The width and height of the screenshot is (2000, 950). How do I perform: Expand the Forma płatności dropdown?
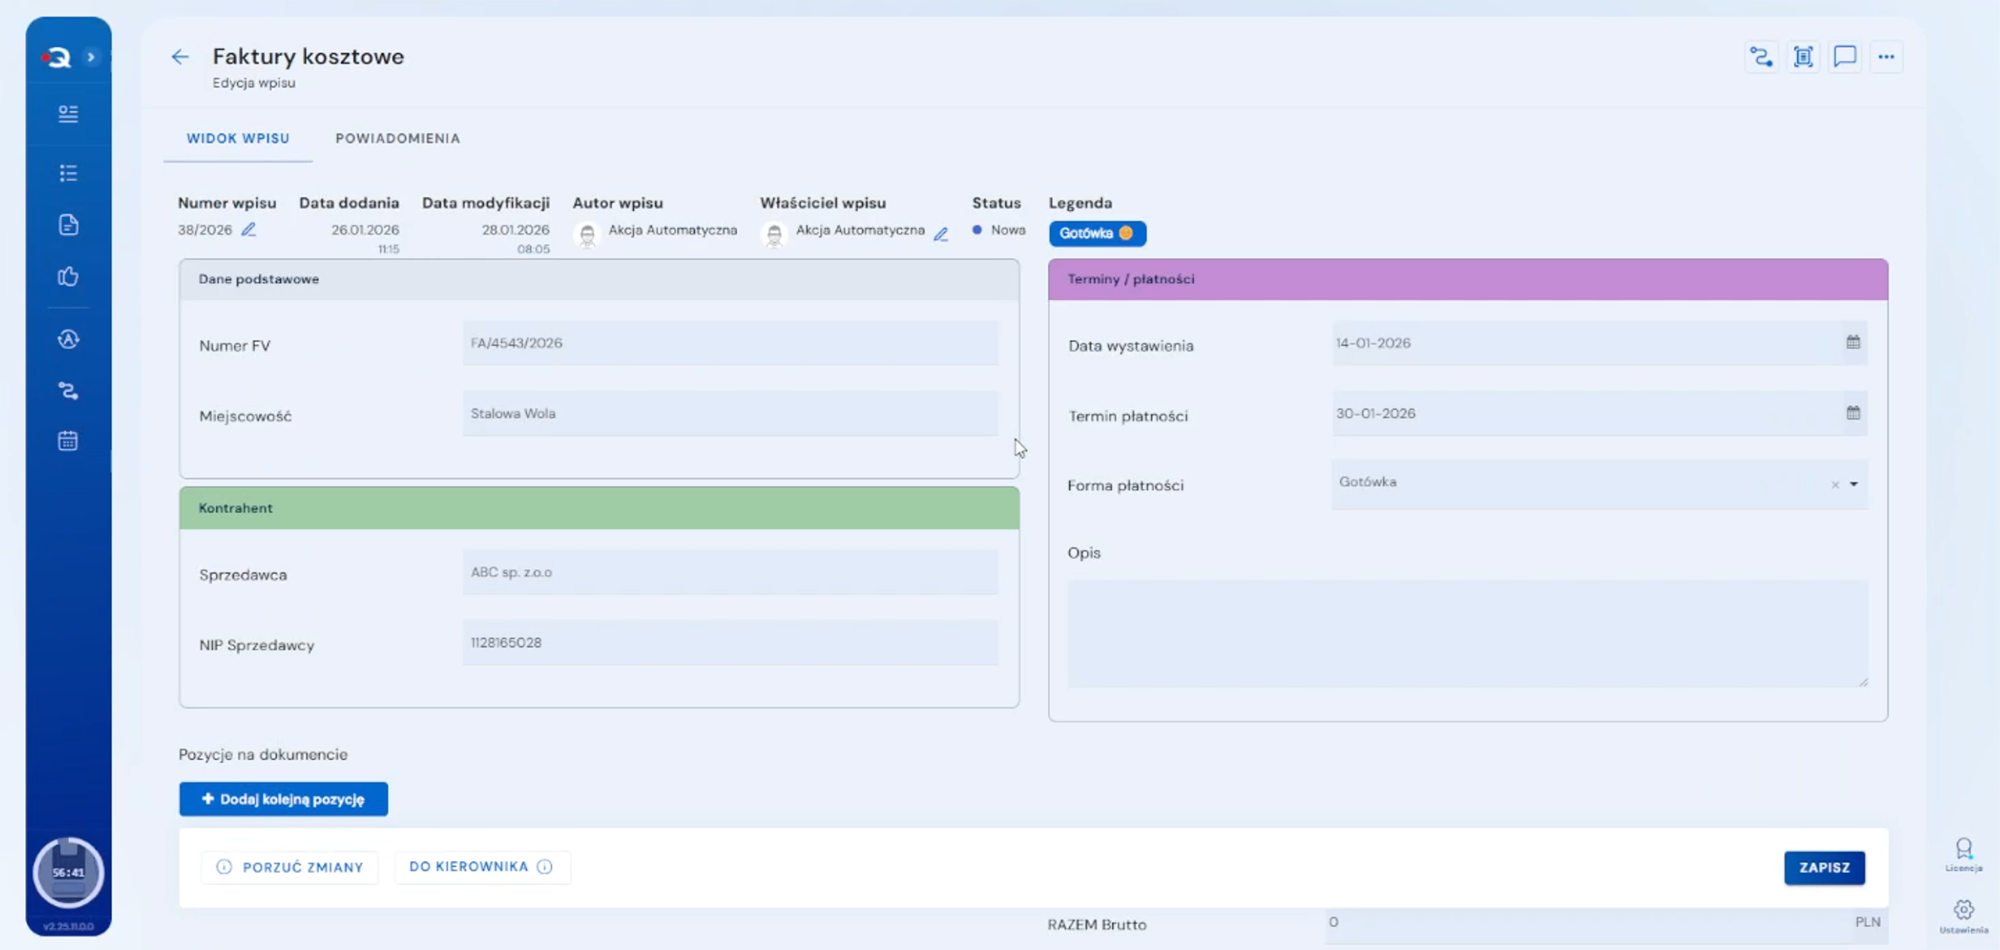(1854, 484)
